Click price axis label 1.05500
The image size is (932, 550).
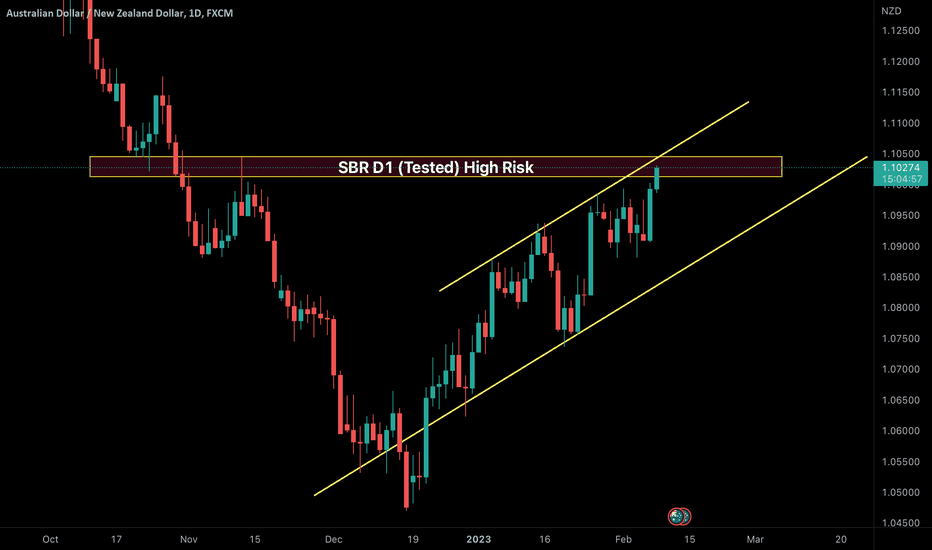click(x=900, y=461)
